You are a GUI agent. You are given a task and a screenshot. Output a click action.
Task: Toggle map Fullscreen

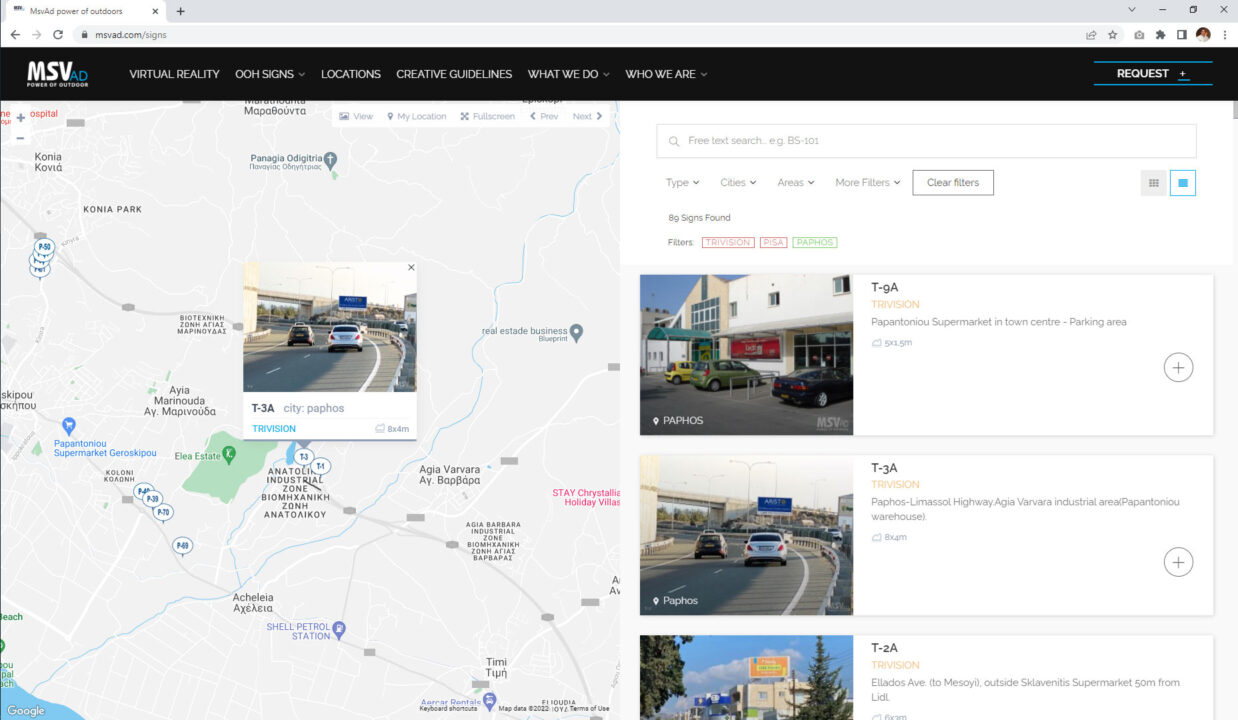tap(488, 117)
